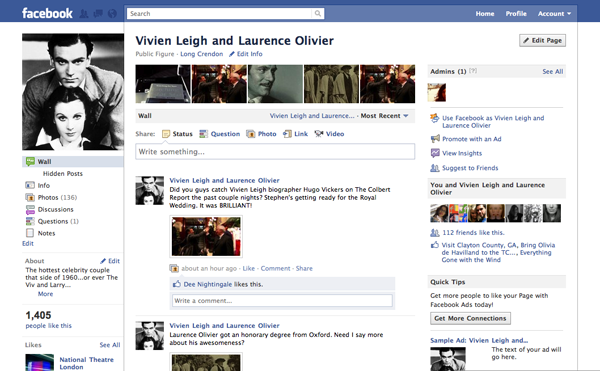Screen dimensions: 600x371
Task: Open the Most Recent filter dropdown
Action: coord(384,116)
